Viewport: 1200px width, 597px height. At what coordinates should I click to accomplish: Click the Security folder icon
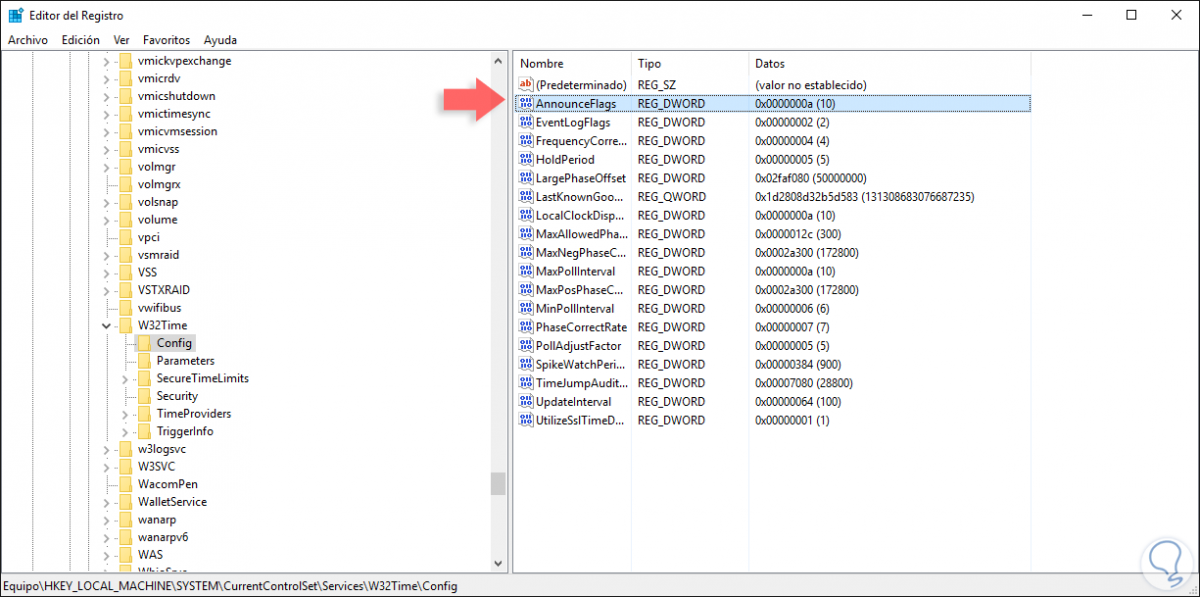[144, 396]
